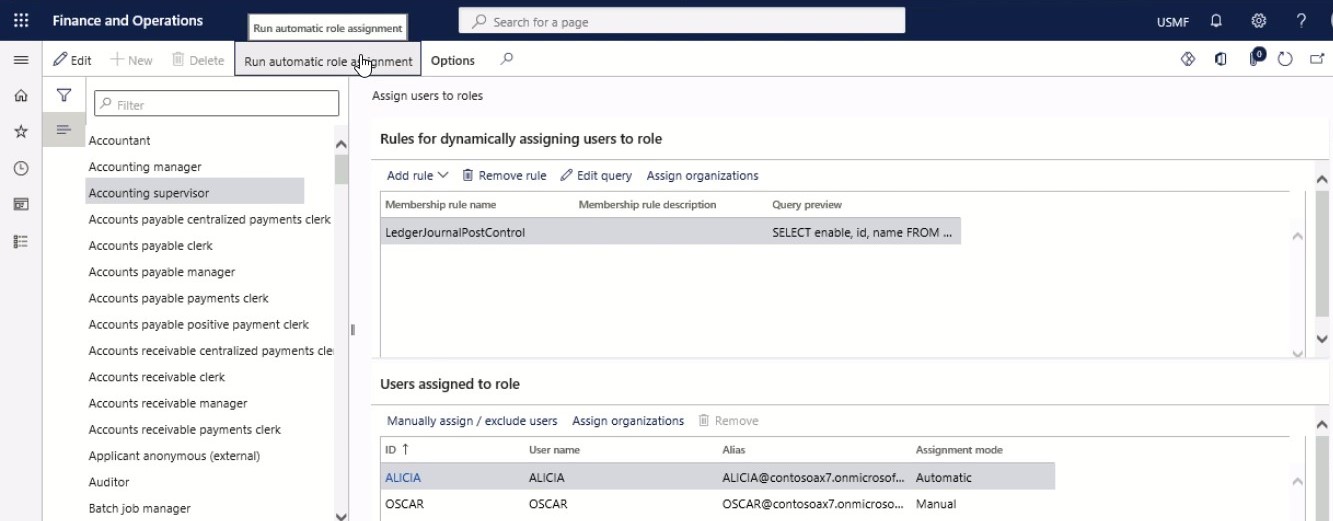Open the settings gear icon

pyautogui.click(x=1259, y=21)
